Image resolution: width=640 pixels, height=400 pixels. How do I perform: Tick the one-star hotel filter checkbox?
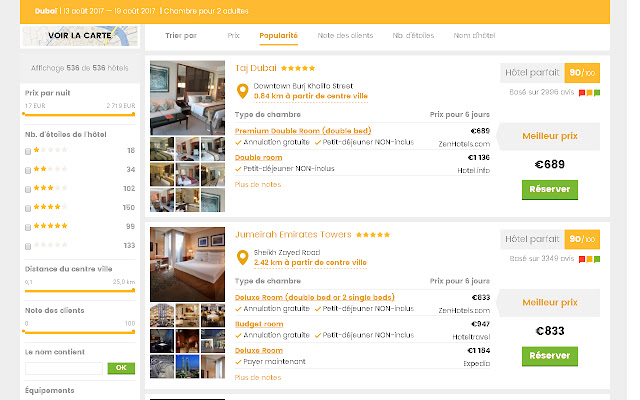tap(28, 151)
